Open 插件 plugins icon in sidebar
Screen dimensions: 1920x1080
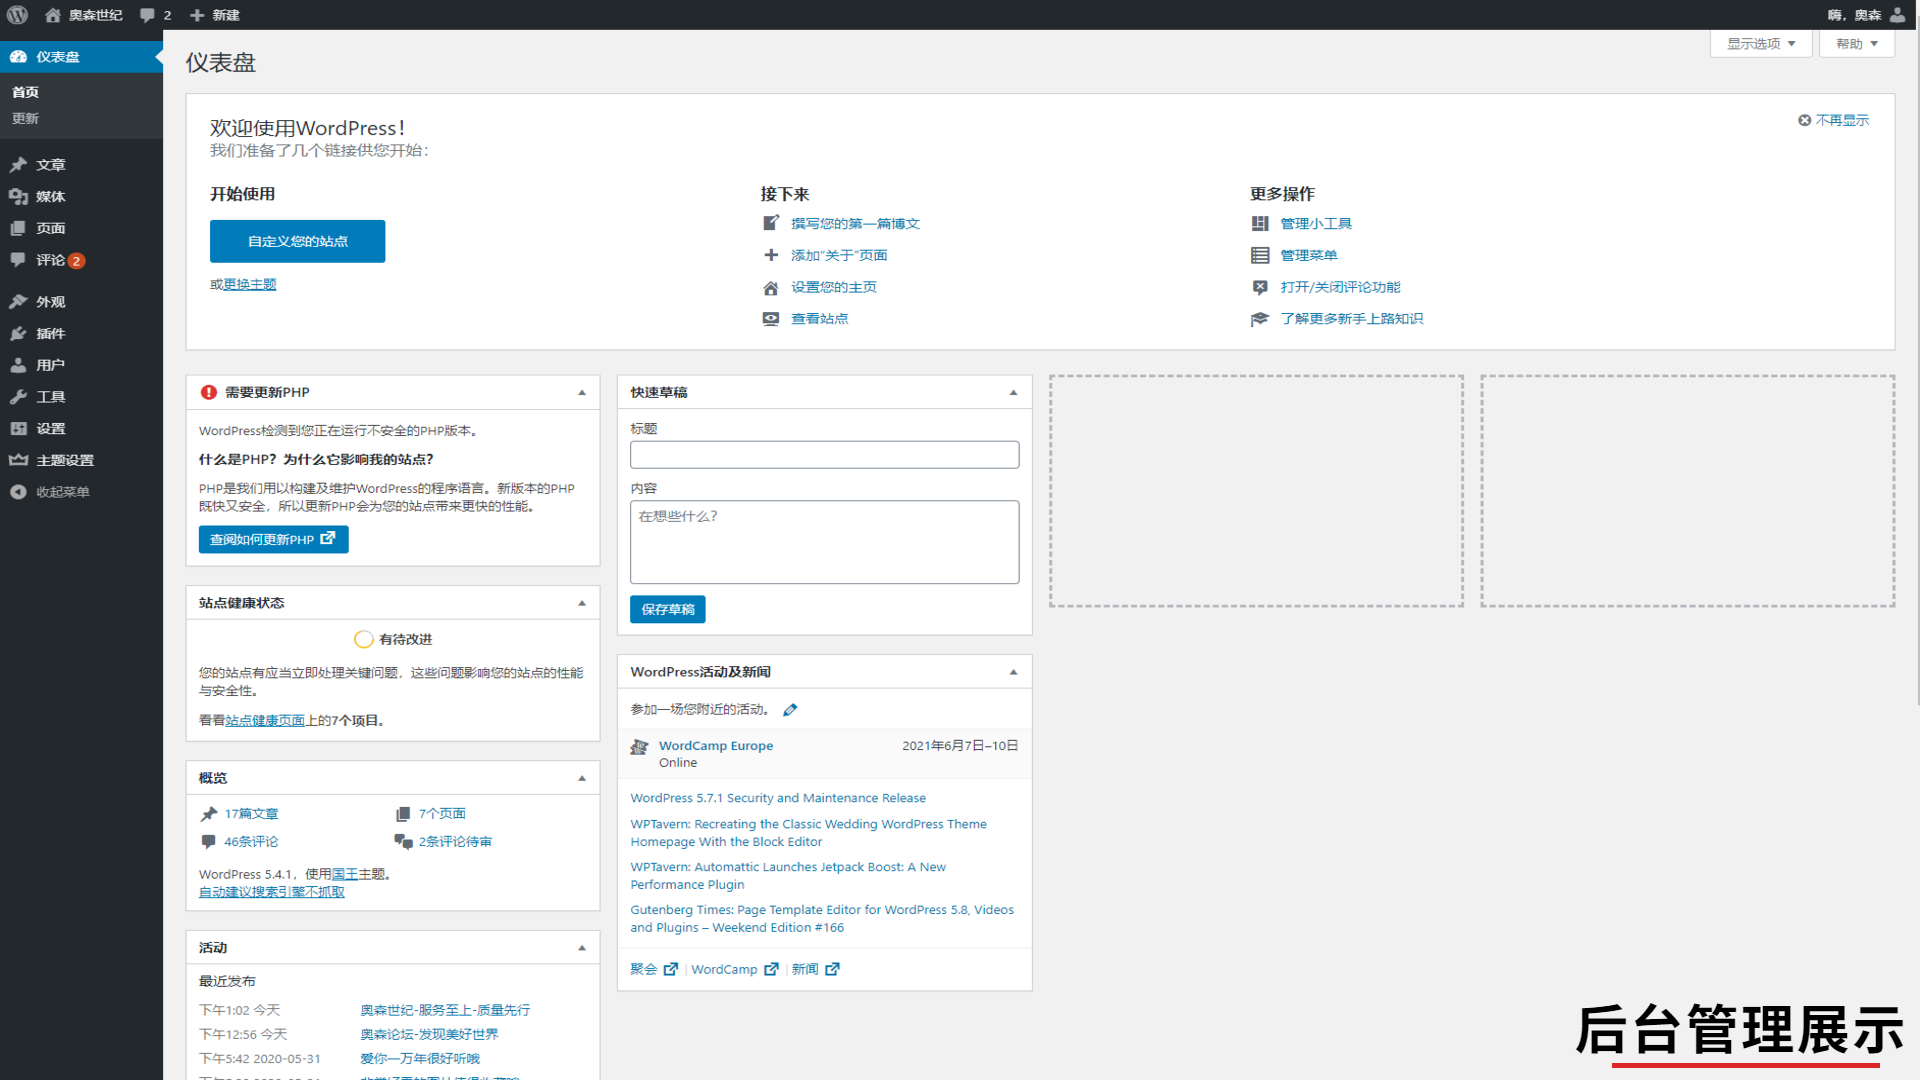pos(18,334)
